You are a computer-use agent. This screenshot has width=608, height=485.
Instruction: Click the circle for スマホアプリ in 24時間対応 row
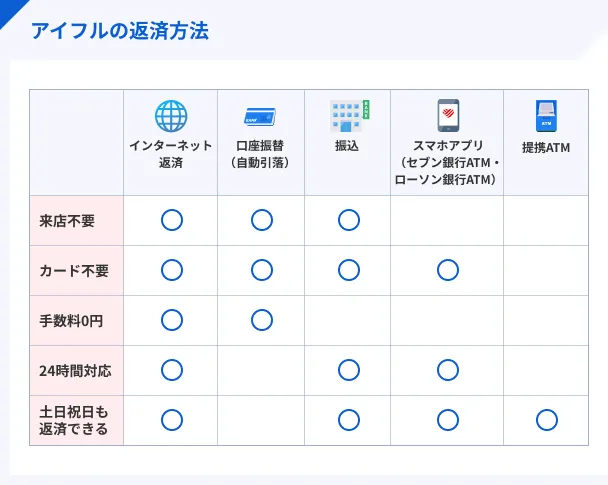[447, 370]
